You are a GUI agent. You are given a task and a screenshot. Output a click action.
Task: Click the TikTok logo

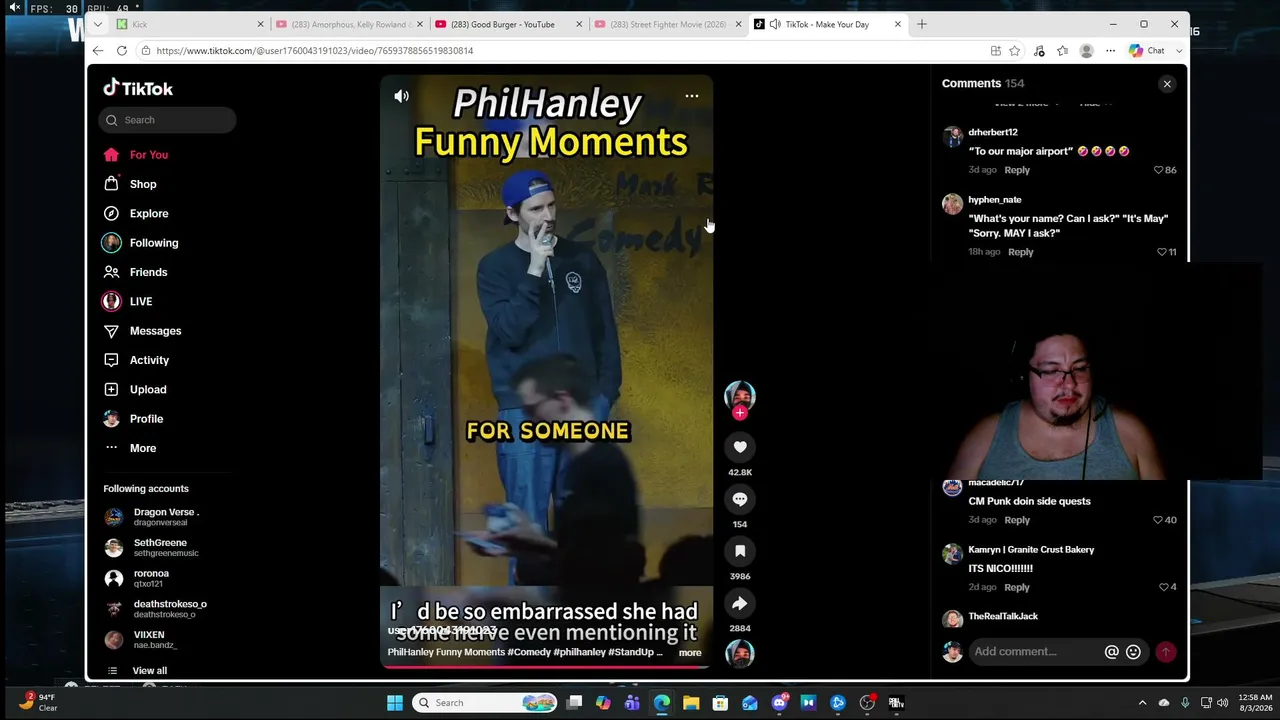click(x=138, y=88)
